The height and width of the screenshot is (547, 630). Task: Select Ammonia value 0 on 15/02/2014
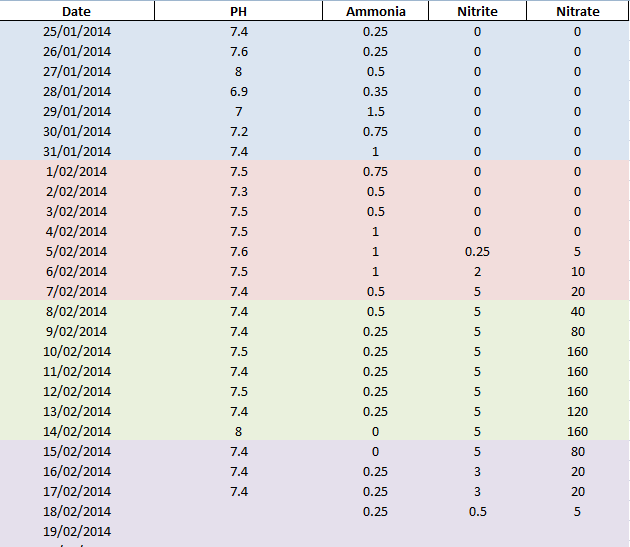point(376,451)
